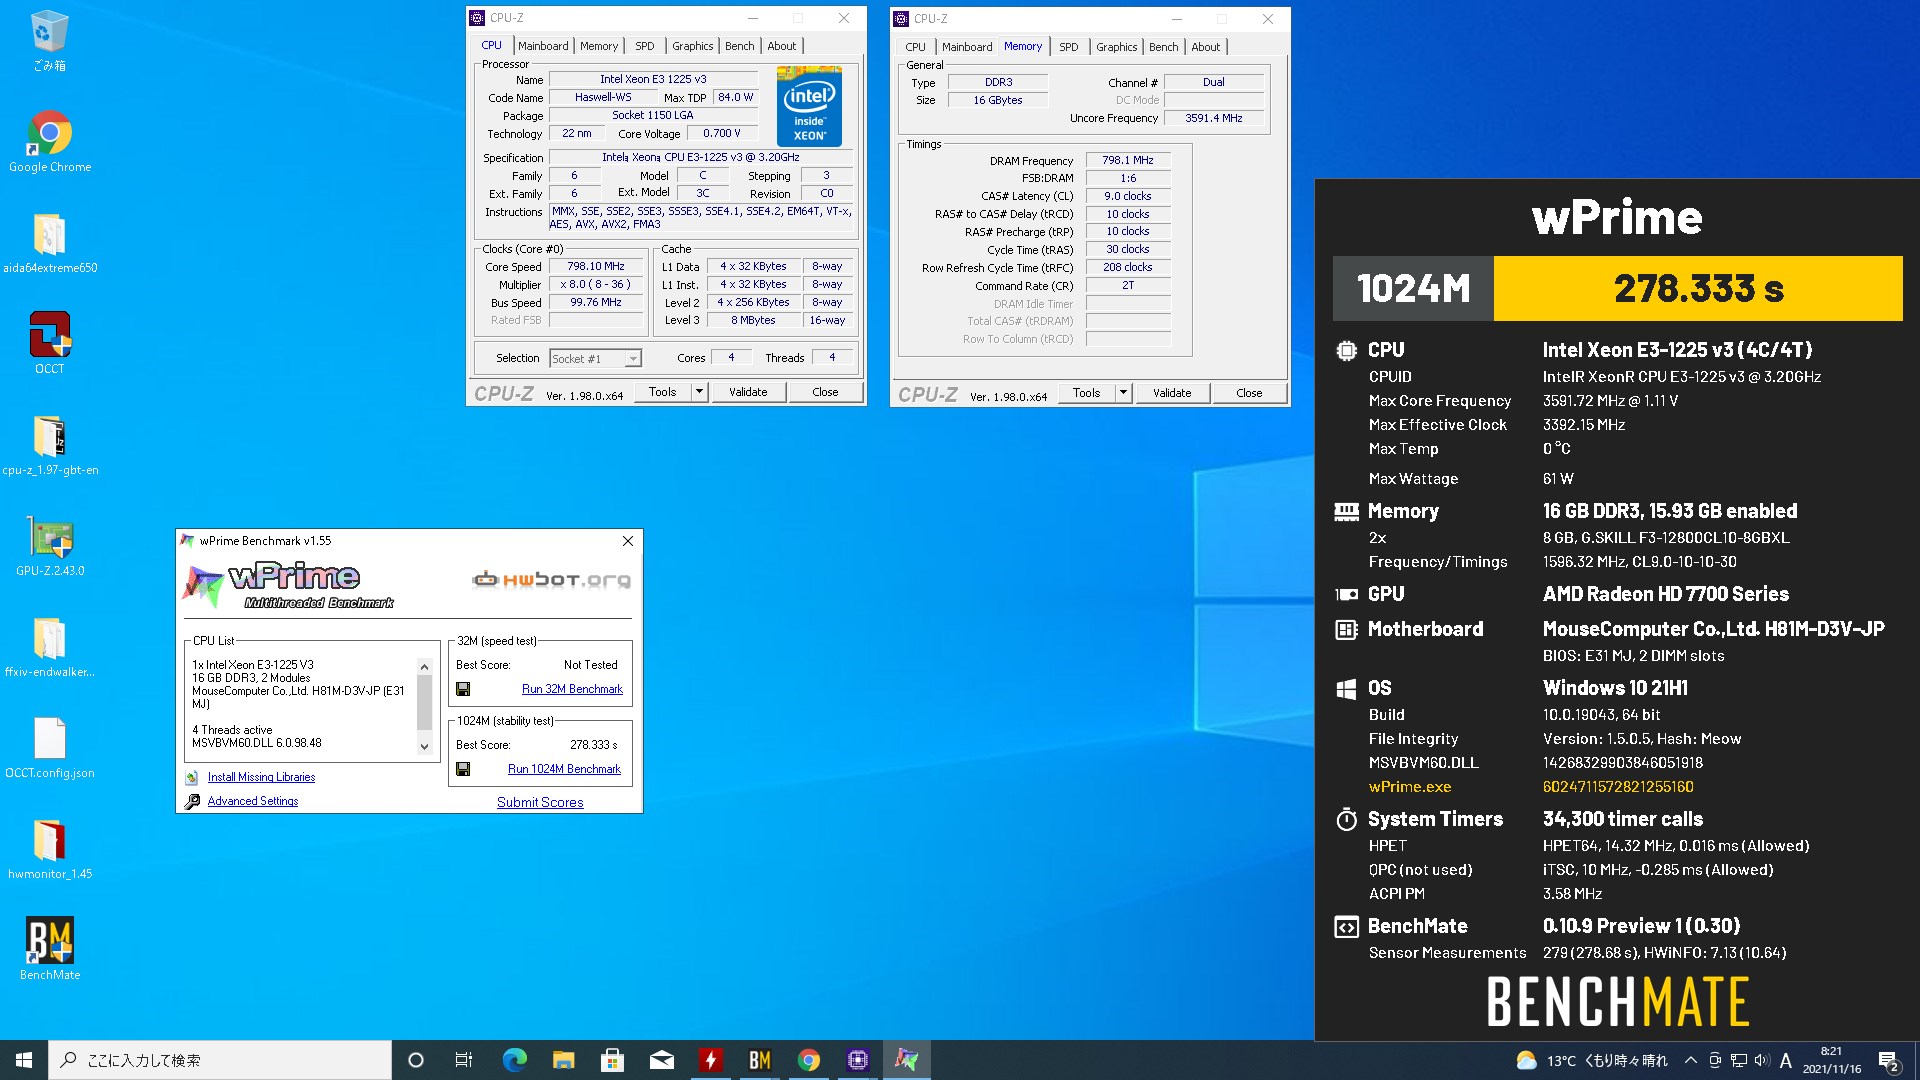The height and width of the screenshot is (1080, 1920).
Task: Click the save icon for 32M score
Action: (x=463, y=689)
